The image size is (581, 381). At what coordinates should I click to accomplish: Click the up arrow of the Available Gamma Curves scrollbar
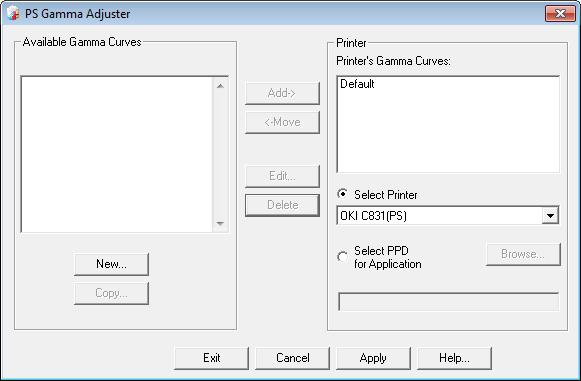point(220,86)
